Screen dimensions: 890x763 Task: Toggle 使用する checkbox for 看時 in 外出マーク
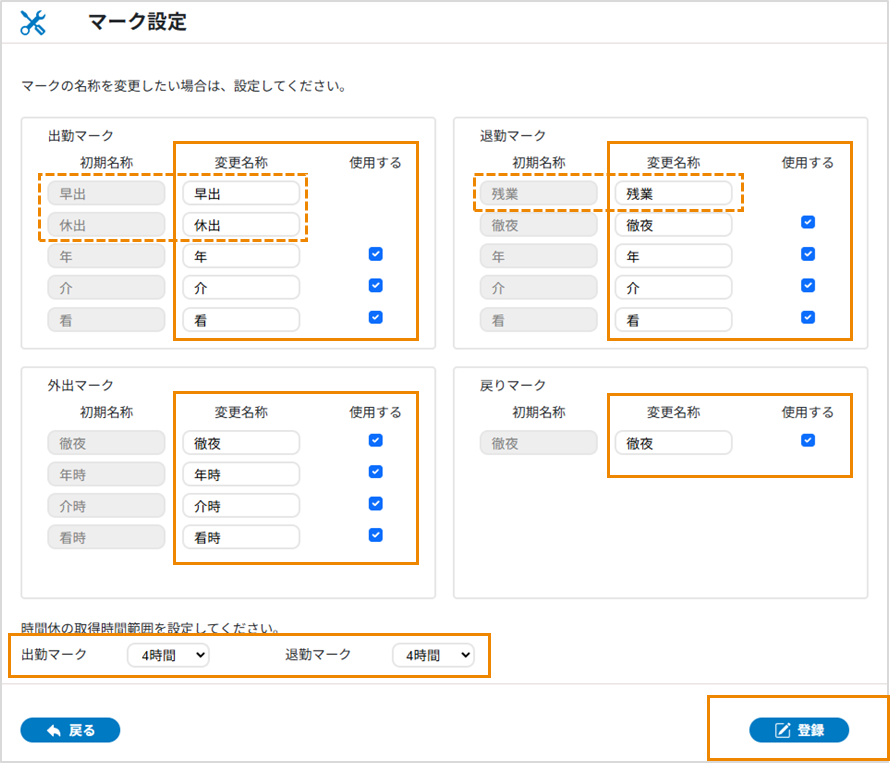click(375, 535)
